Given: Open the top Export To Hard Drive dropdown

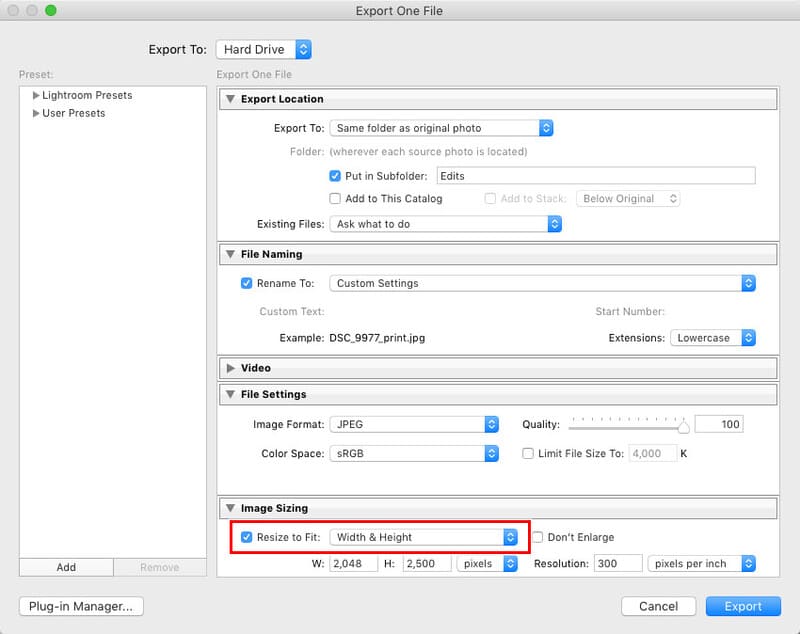Looking at the screenshot, I should click(264, 49).
